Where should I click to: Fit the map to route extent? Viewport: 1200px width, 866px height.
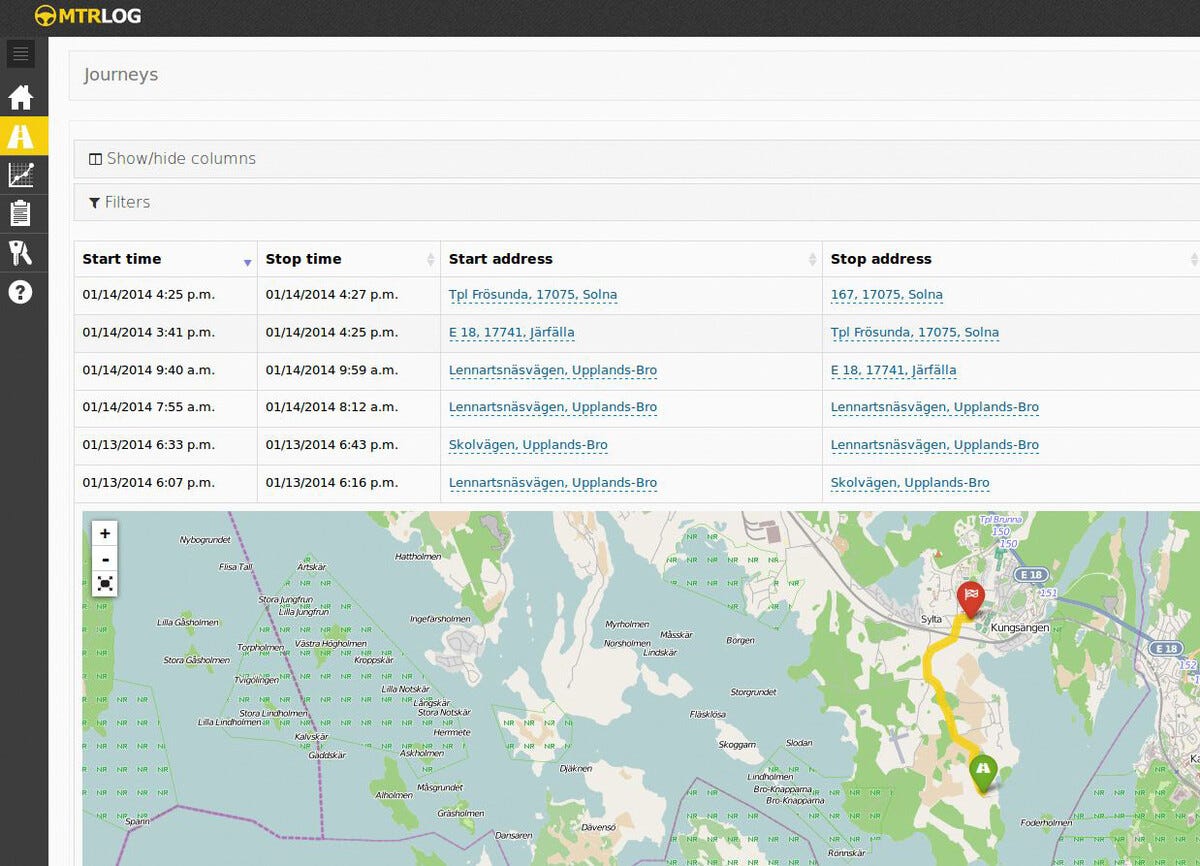tap(105, 583)
